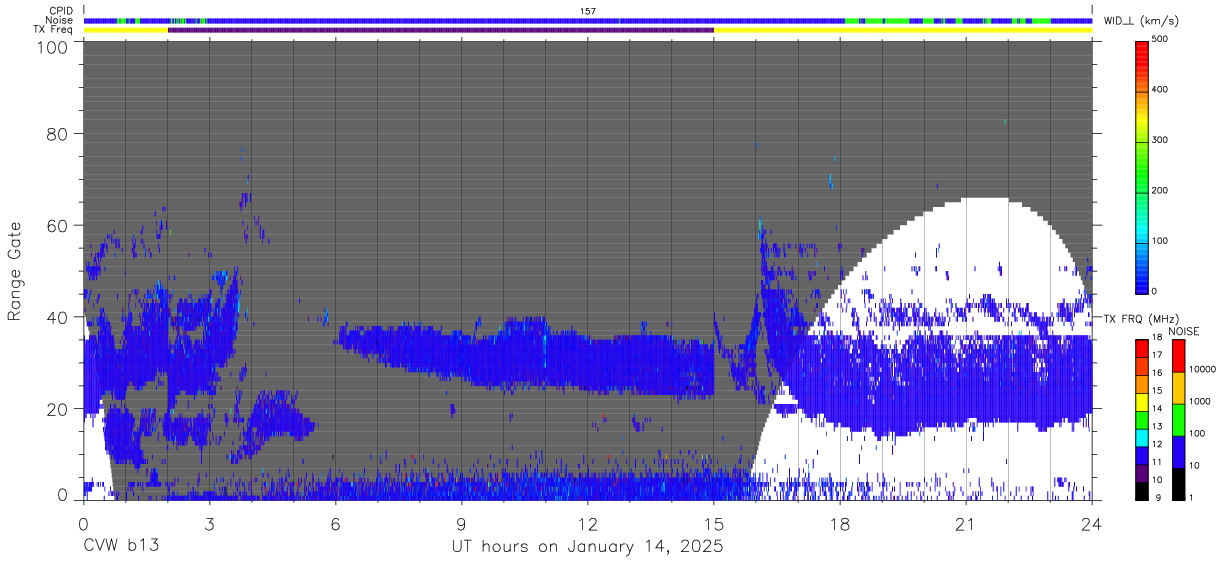The width and height of the screenshot is (1228, 567).
Task: Click the WID⊥ (km/s) colorbar title
Action: (1140, 20)
